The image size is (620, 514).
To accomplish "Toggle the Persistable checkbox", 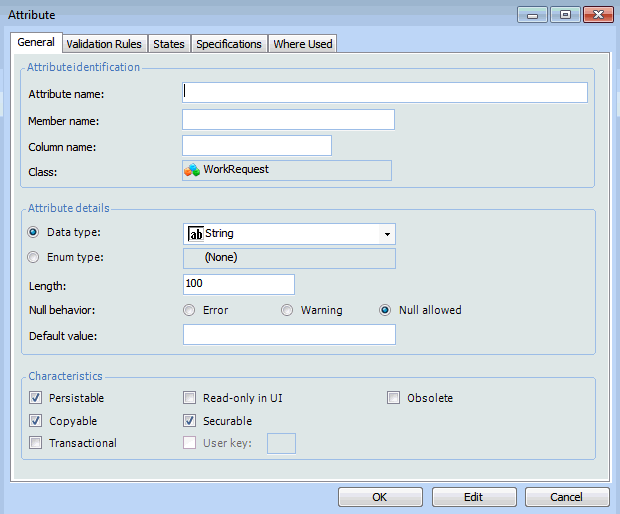I will click(x=36, y=398).
